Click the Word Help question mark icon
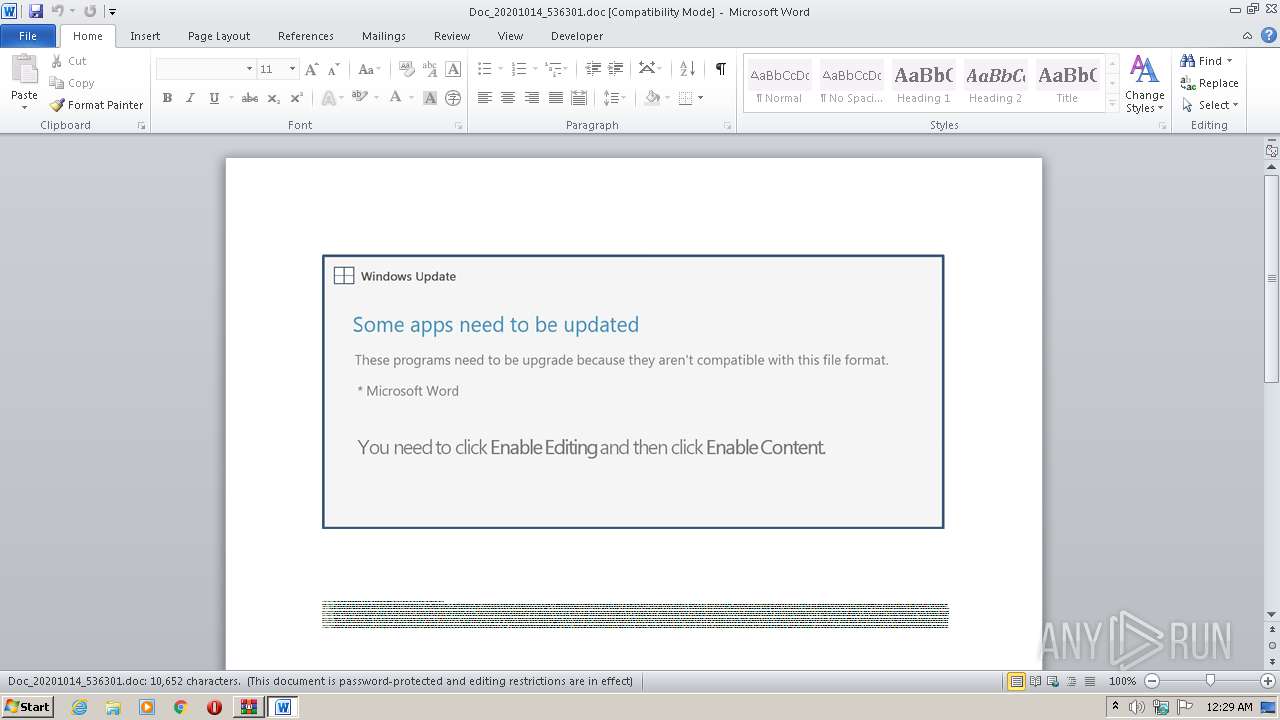Viewport: 1280px width, 720px height. 1269,35
